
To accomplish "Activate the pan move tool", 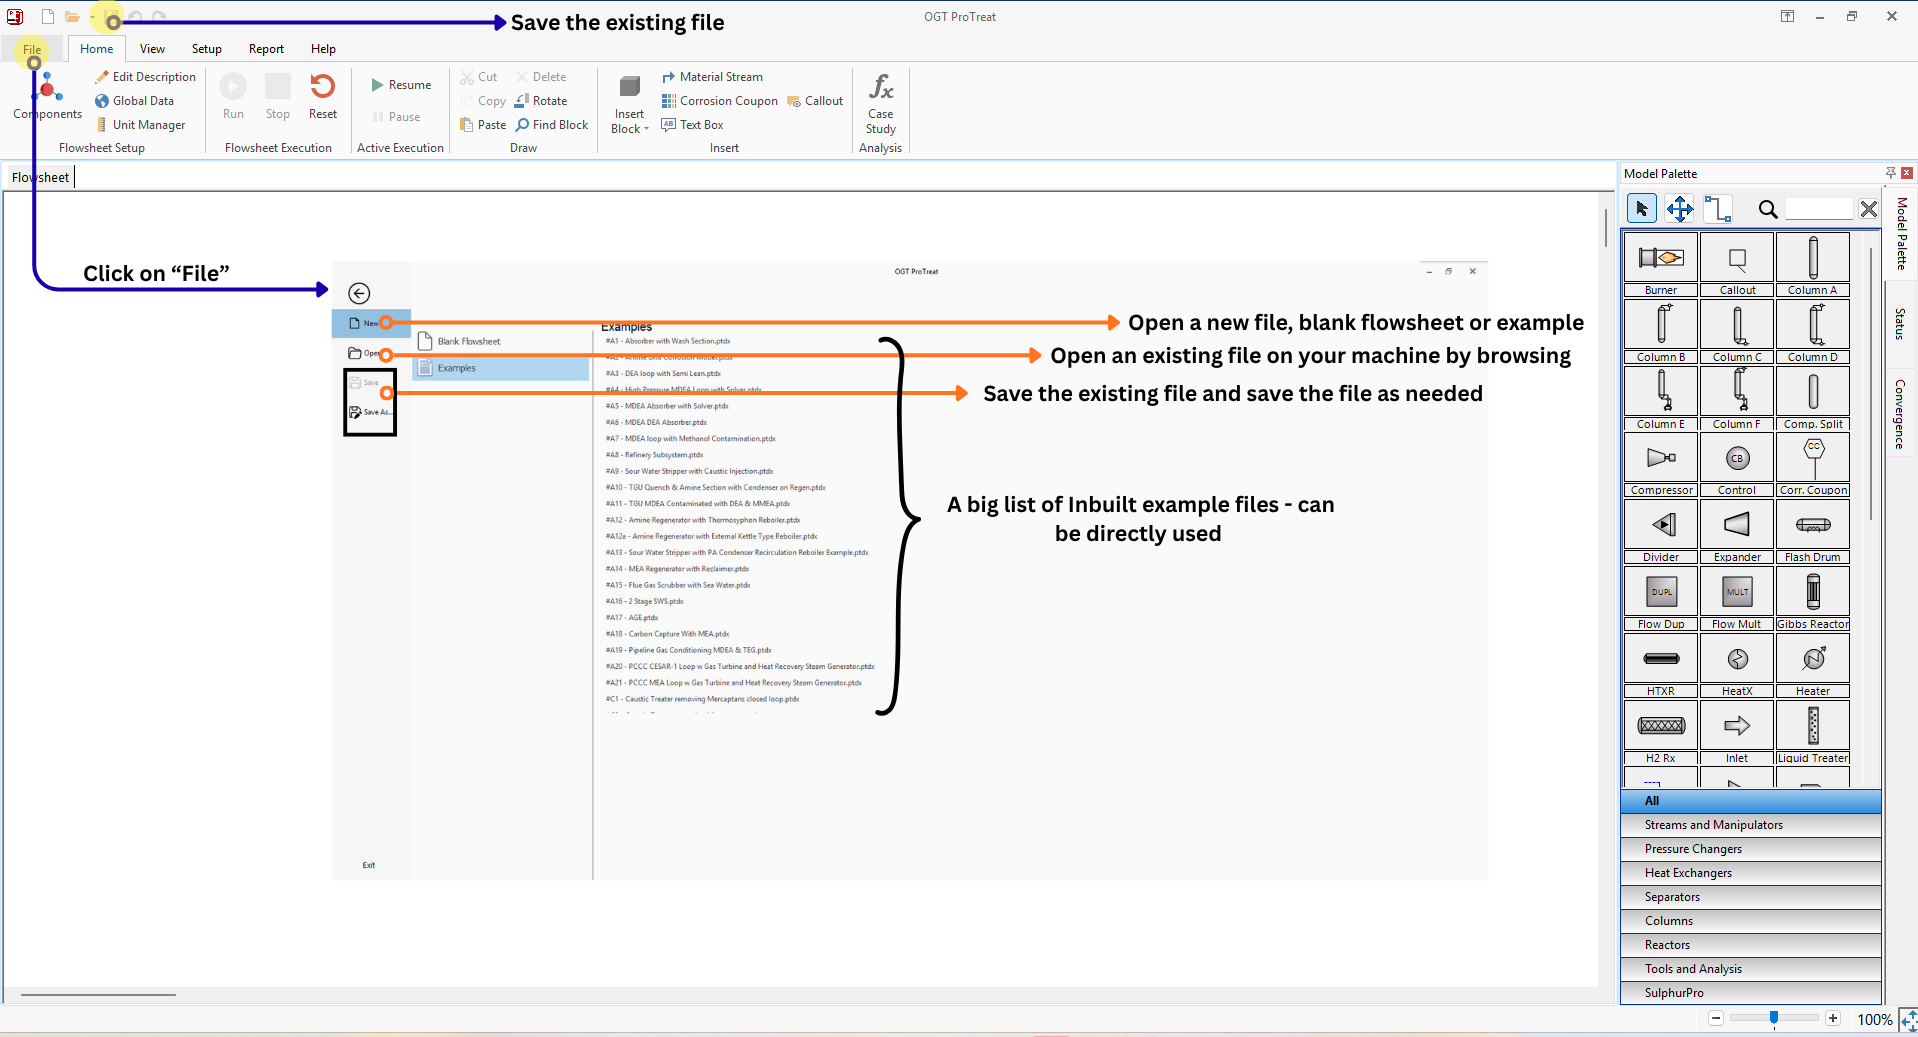I will pos(1679,209).
